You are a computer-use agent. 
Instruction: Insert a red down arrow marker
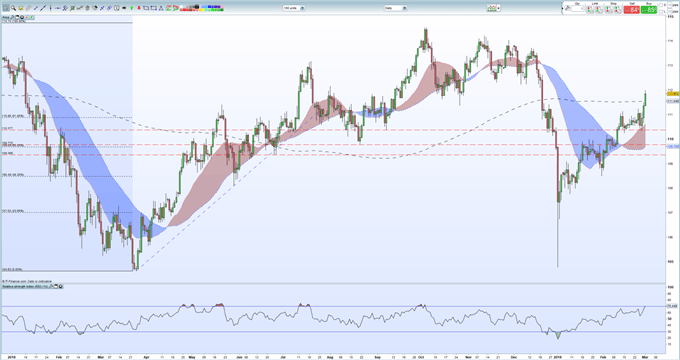tap(139, 8)
